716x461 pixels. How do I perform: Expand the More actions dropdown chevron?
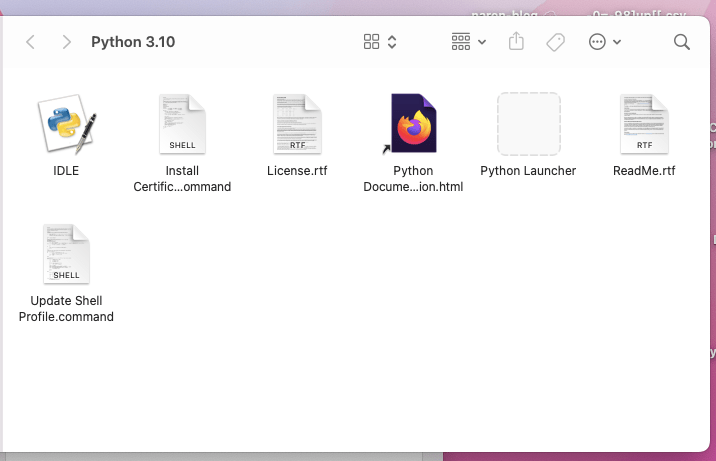617,42
